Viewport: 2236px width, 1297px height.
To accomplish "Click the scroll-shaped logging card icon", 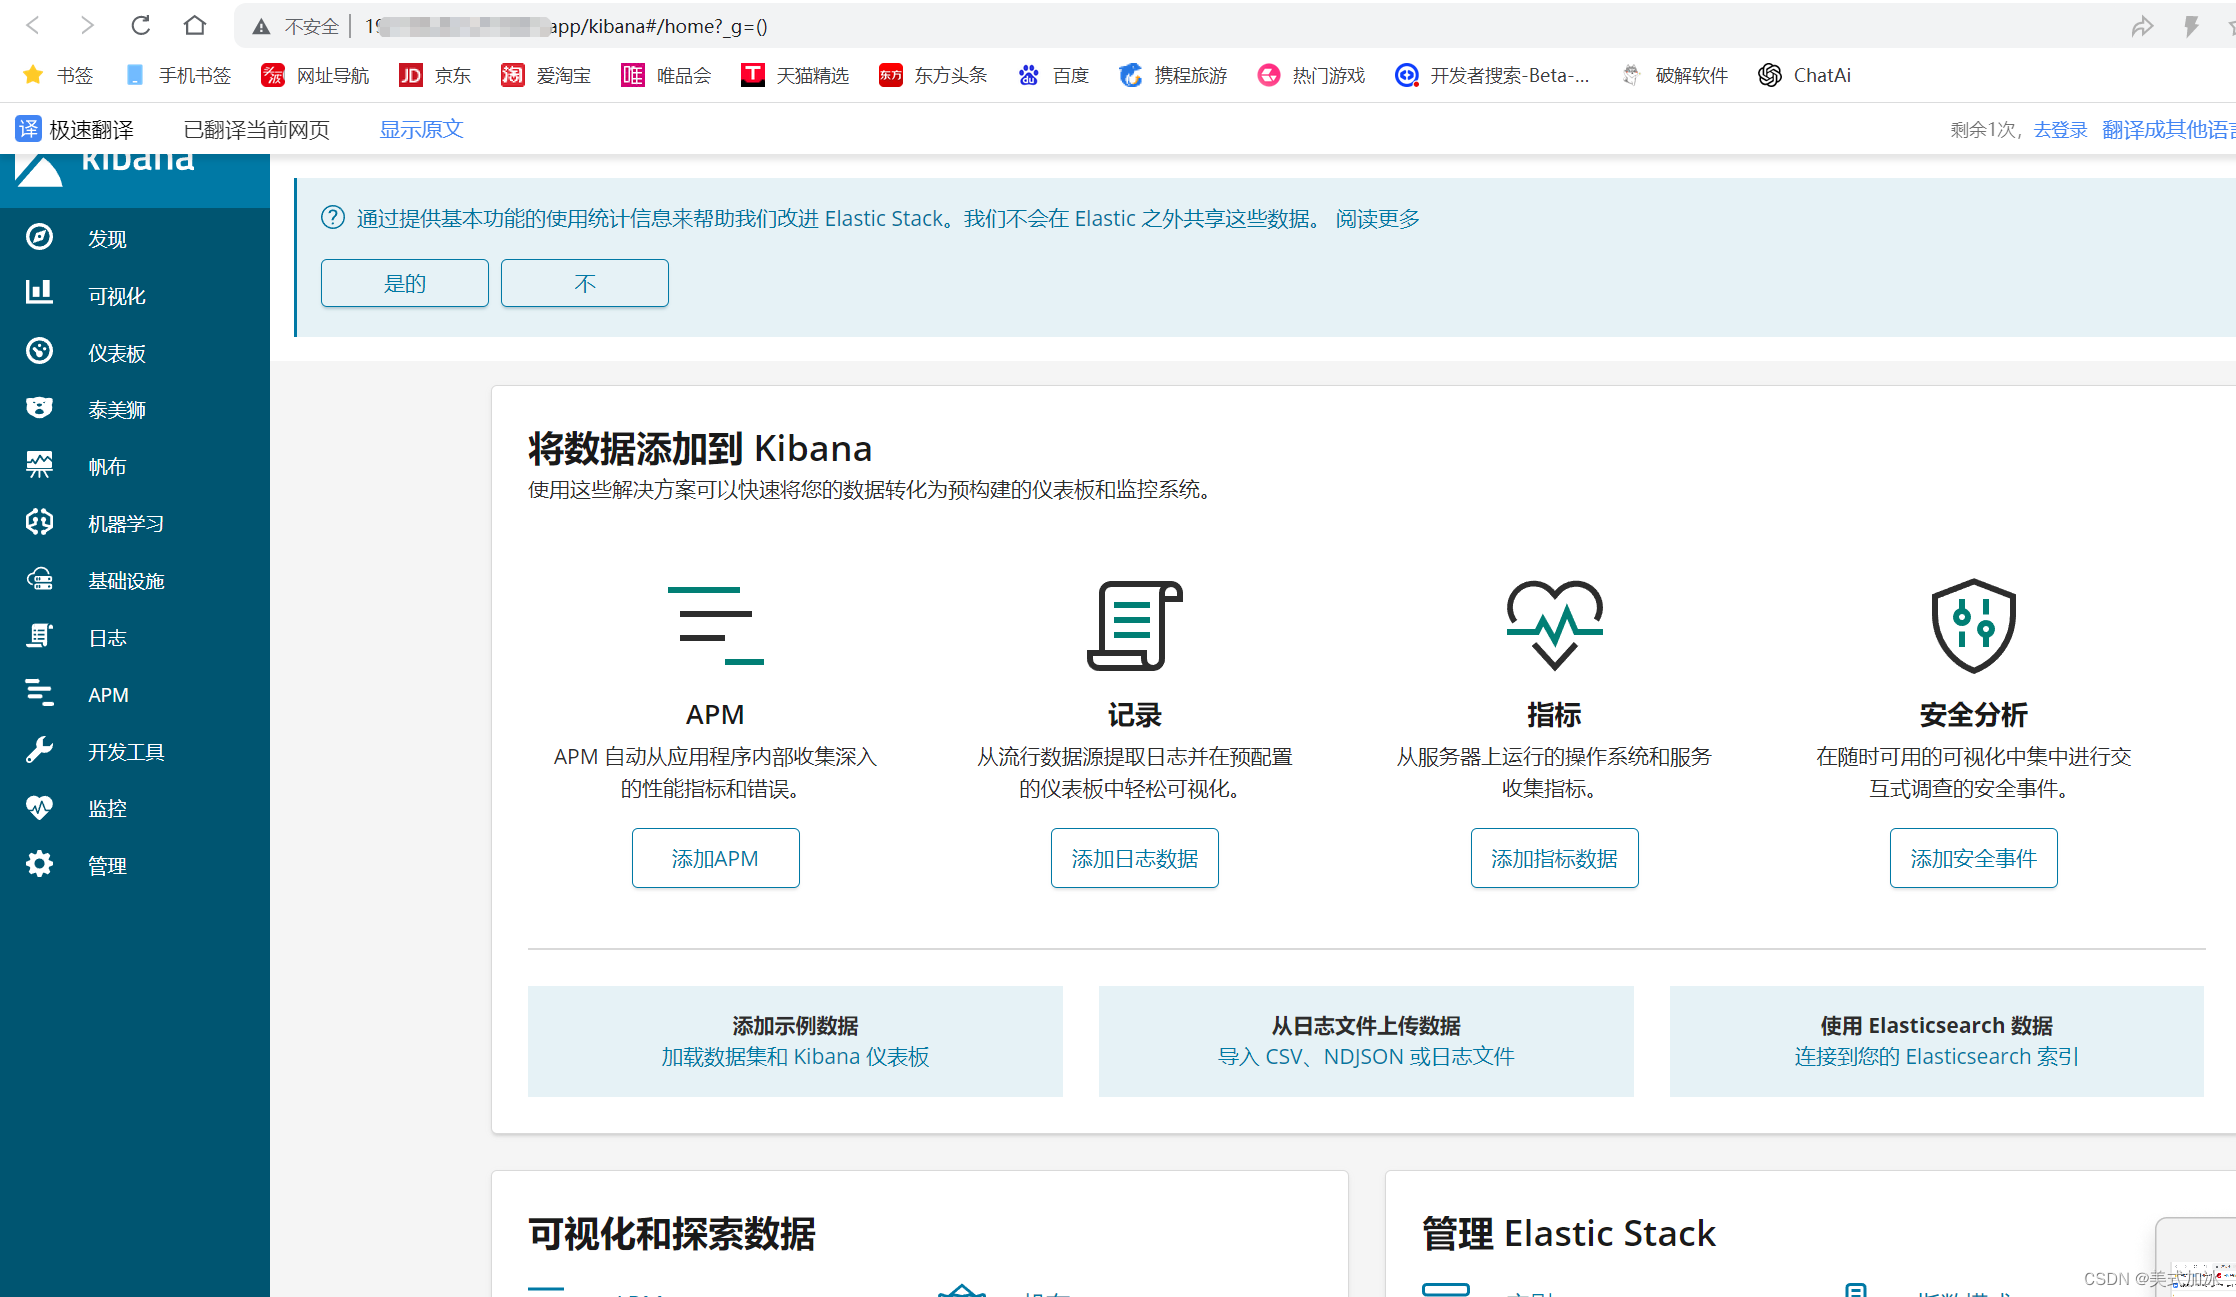I will tap(1135, 625).
